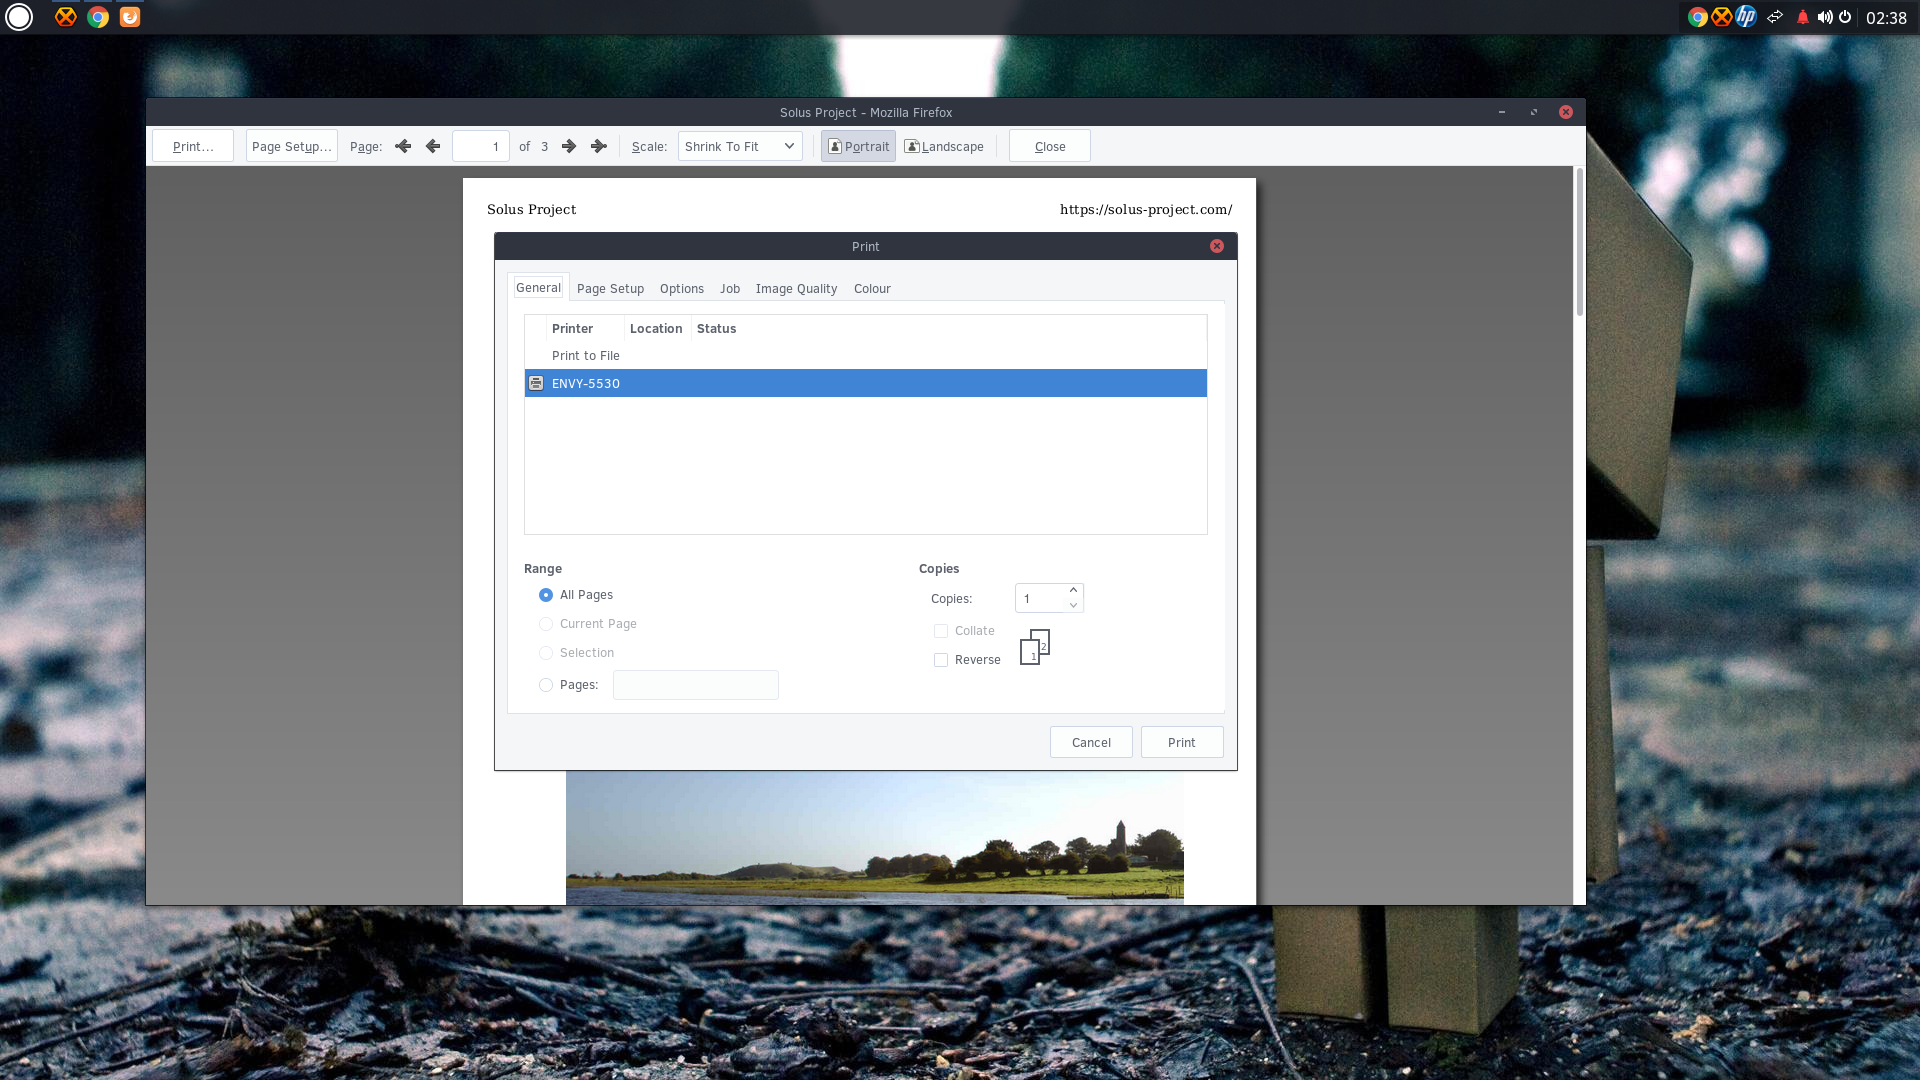
Task: Select the Current Page radio button
Action: (546, 624)
